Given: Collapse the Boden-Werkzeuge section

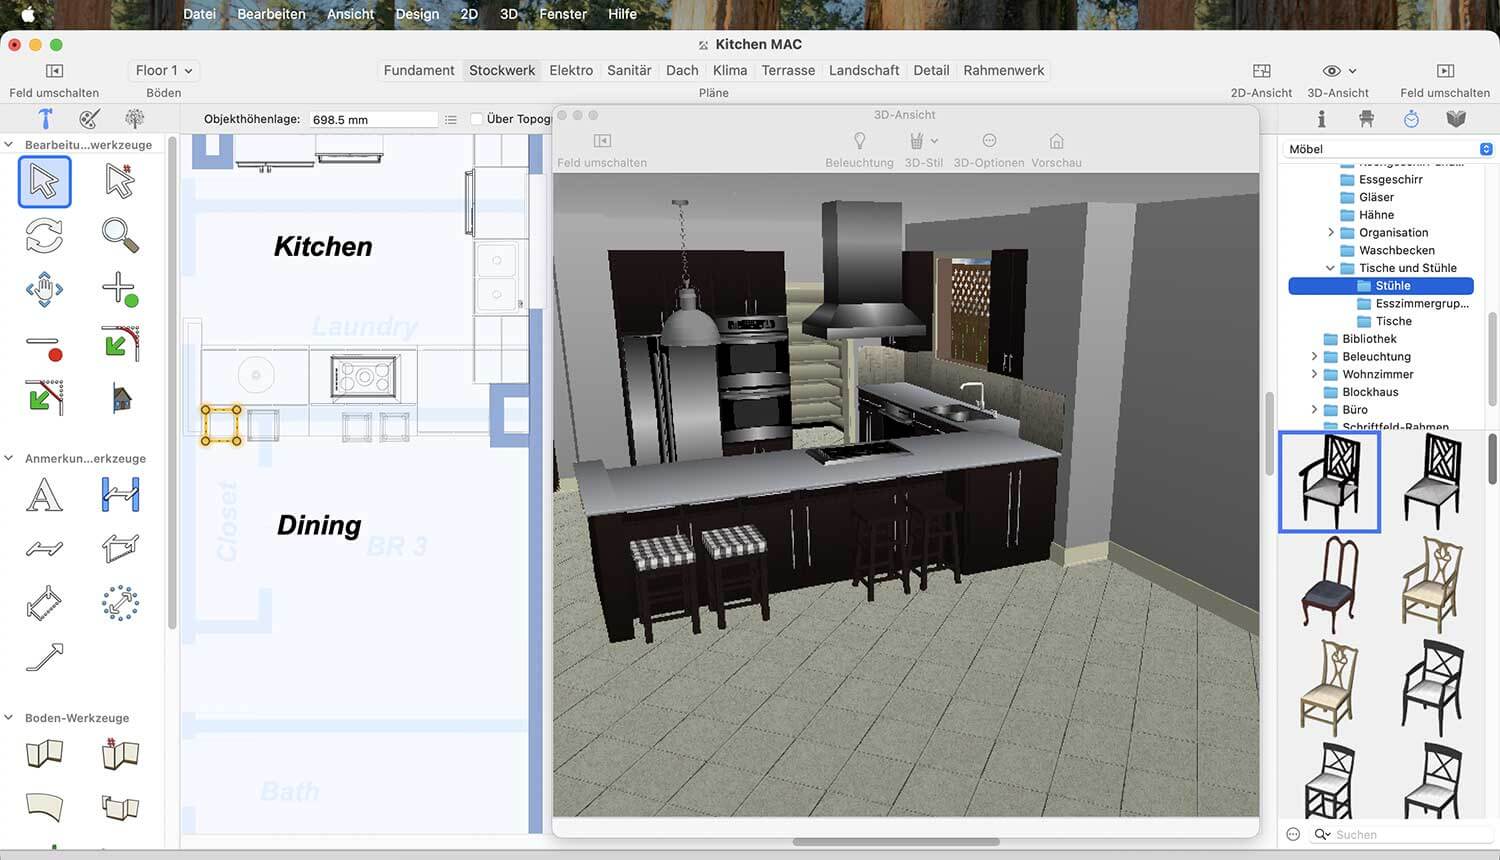Looking at the screenshot, I should (9, 718).
